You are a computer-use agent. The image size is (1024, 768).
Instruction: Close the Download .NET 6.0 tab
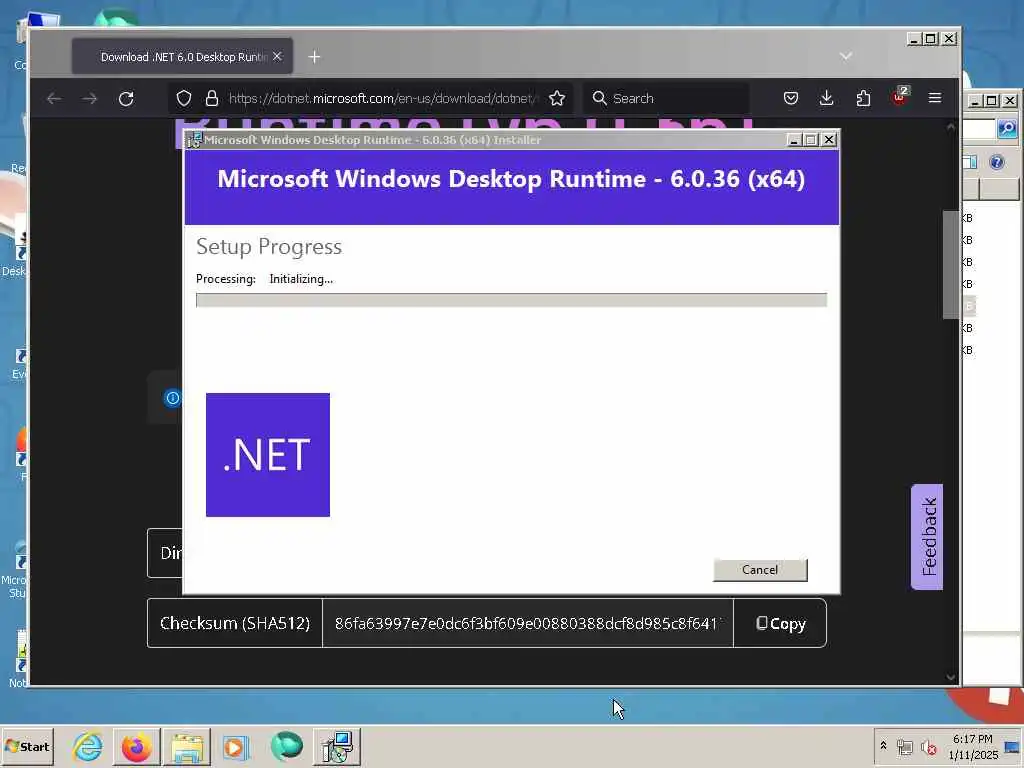click(x=278, y=57)
